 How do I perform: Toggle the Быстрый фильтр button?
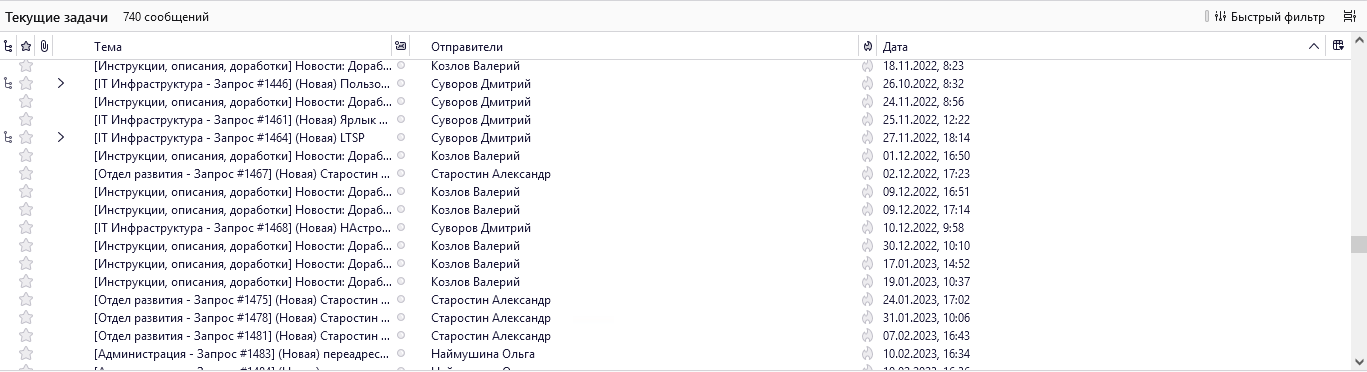pyautogui.click(x=1269, y=17)
